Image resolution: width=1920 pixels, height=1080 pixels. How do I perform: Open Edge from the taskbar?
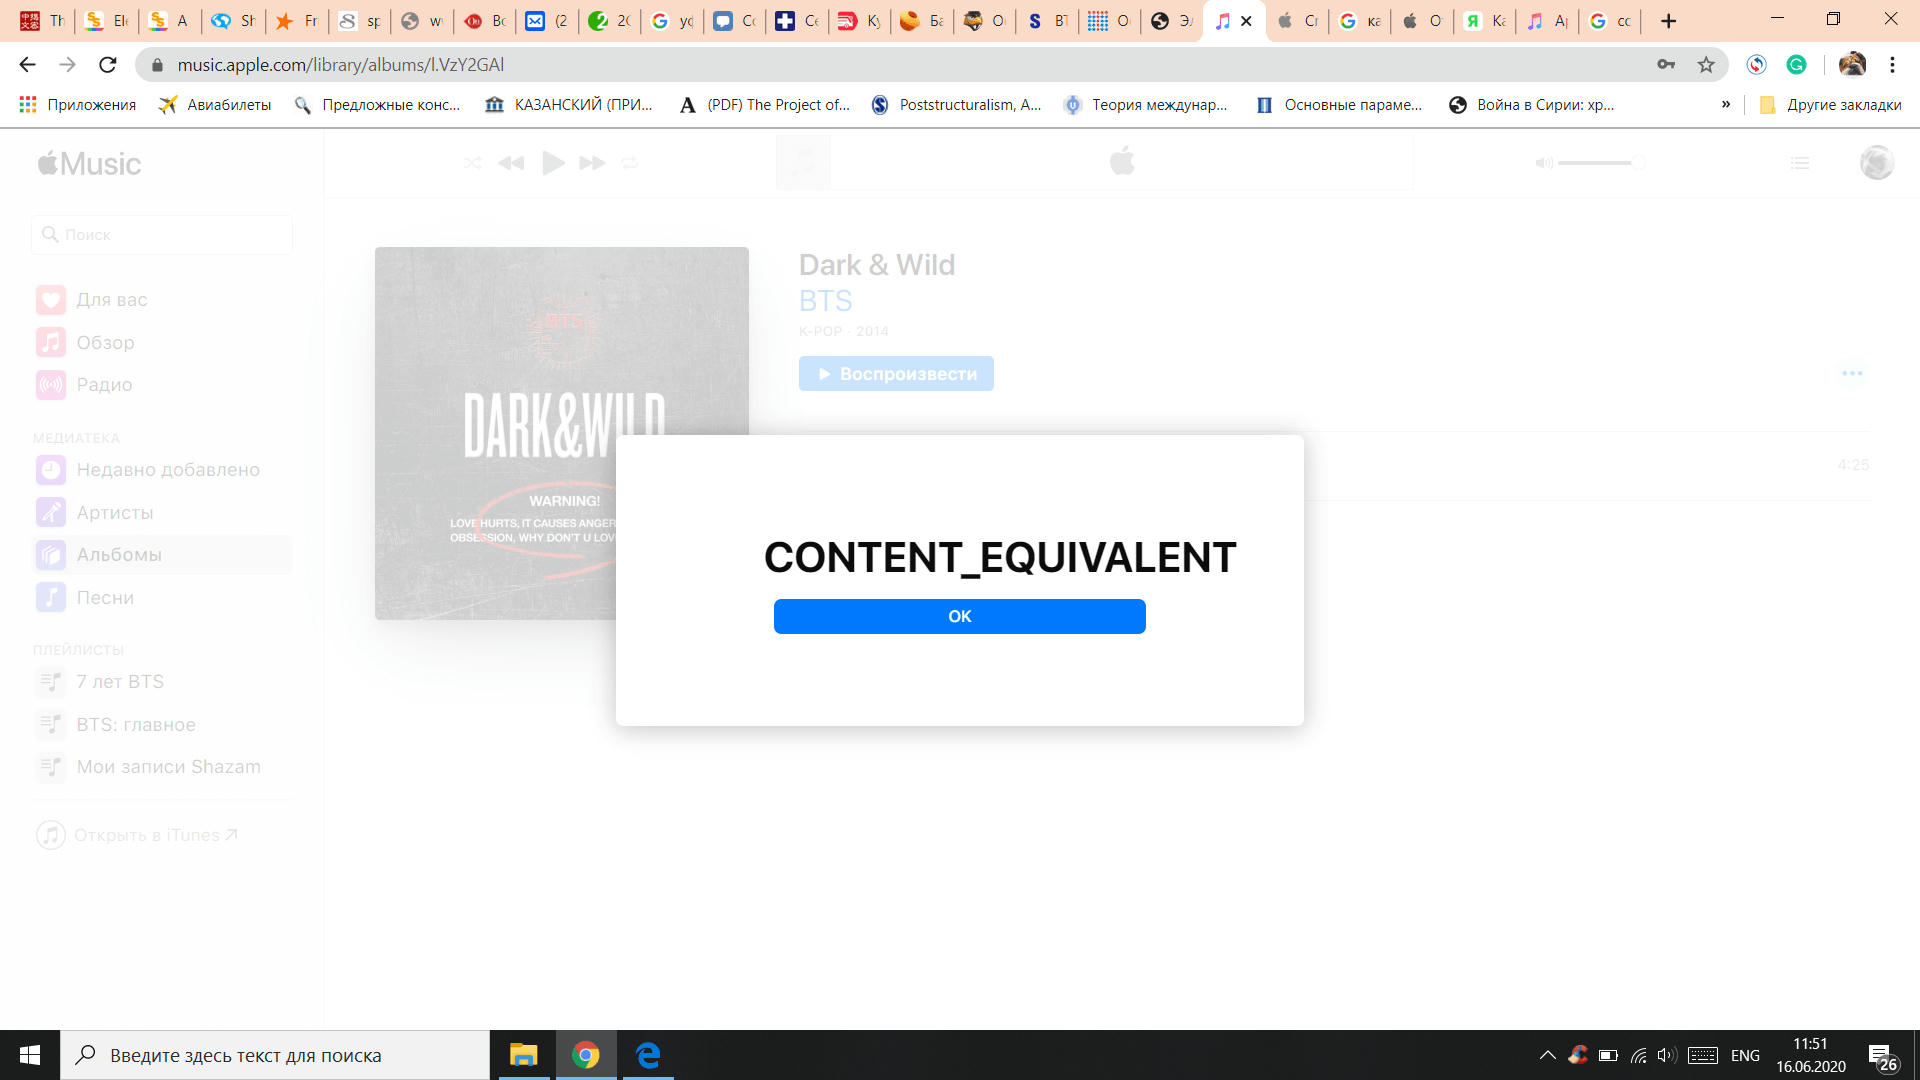pos(648,1055)
